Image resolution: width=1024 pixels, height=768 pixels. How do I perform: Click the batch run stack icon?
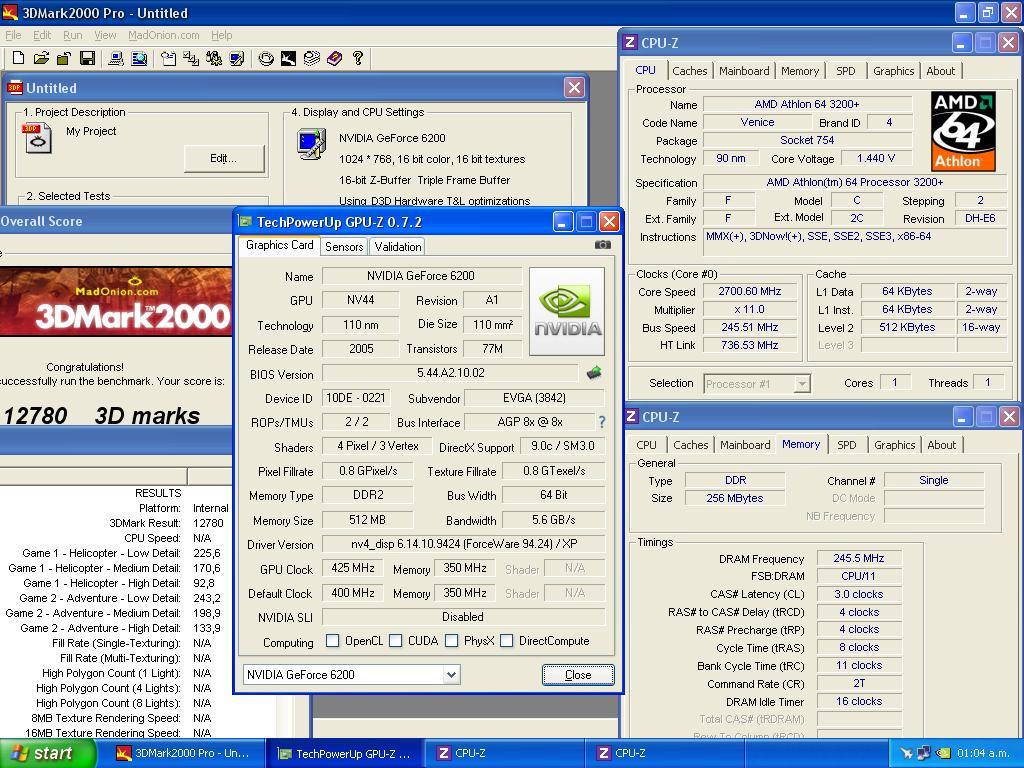point(312,59)
